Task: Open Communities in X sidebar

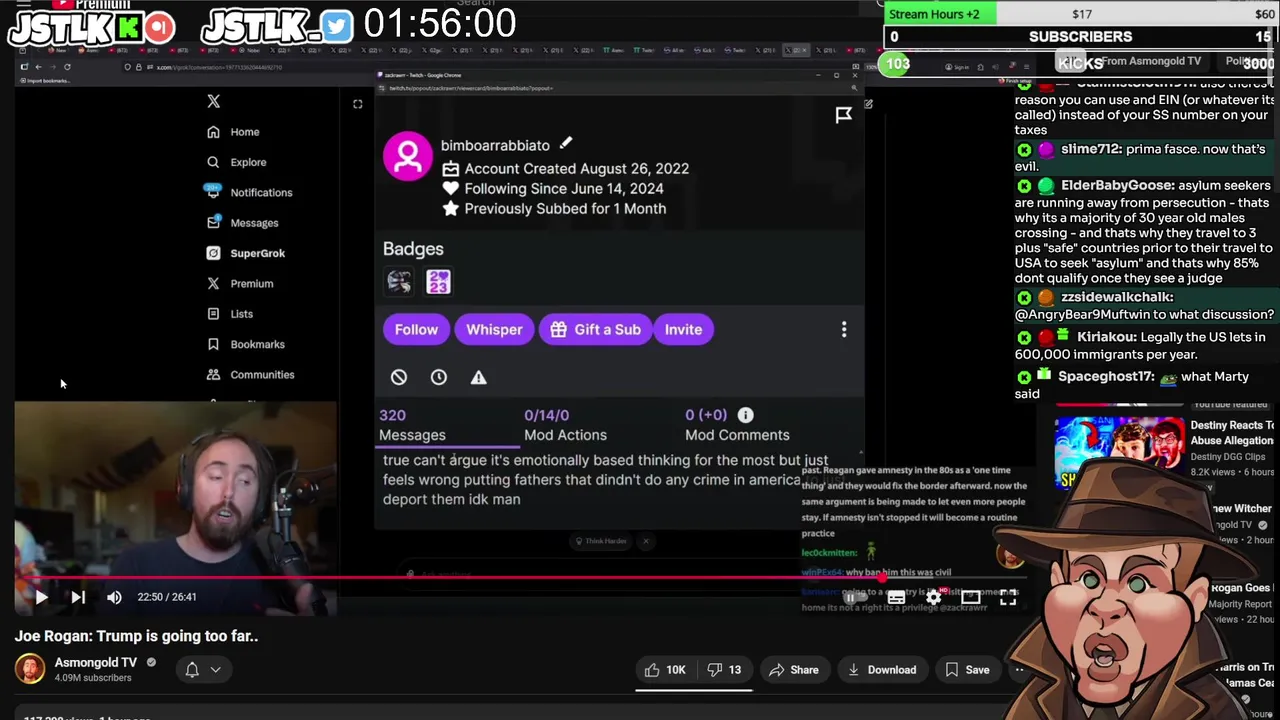Action: click(x=251, y=374)
